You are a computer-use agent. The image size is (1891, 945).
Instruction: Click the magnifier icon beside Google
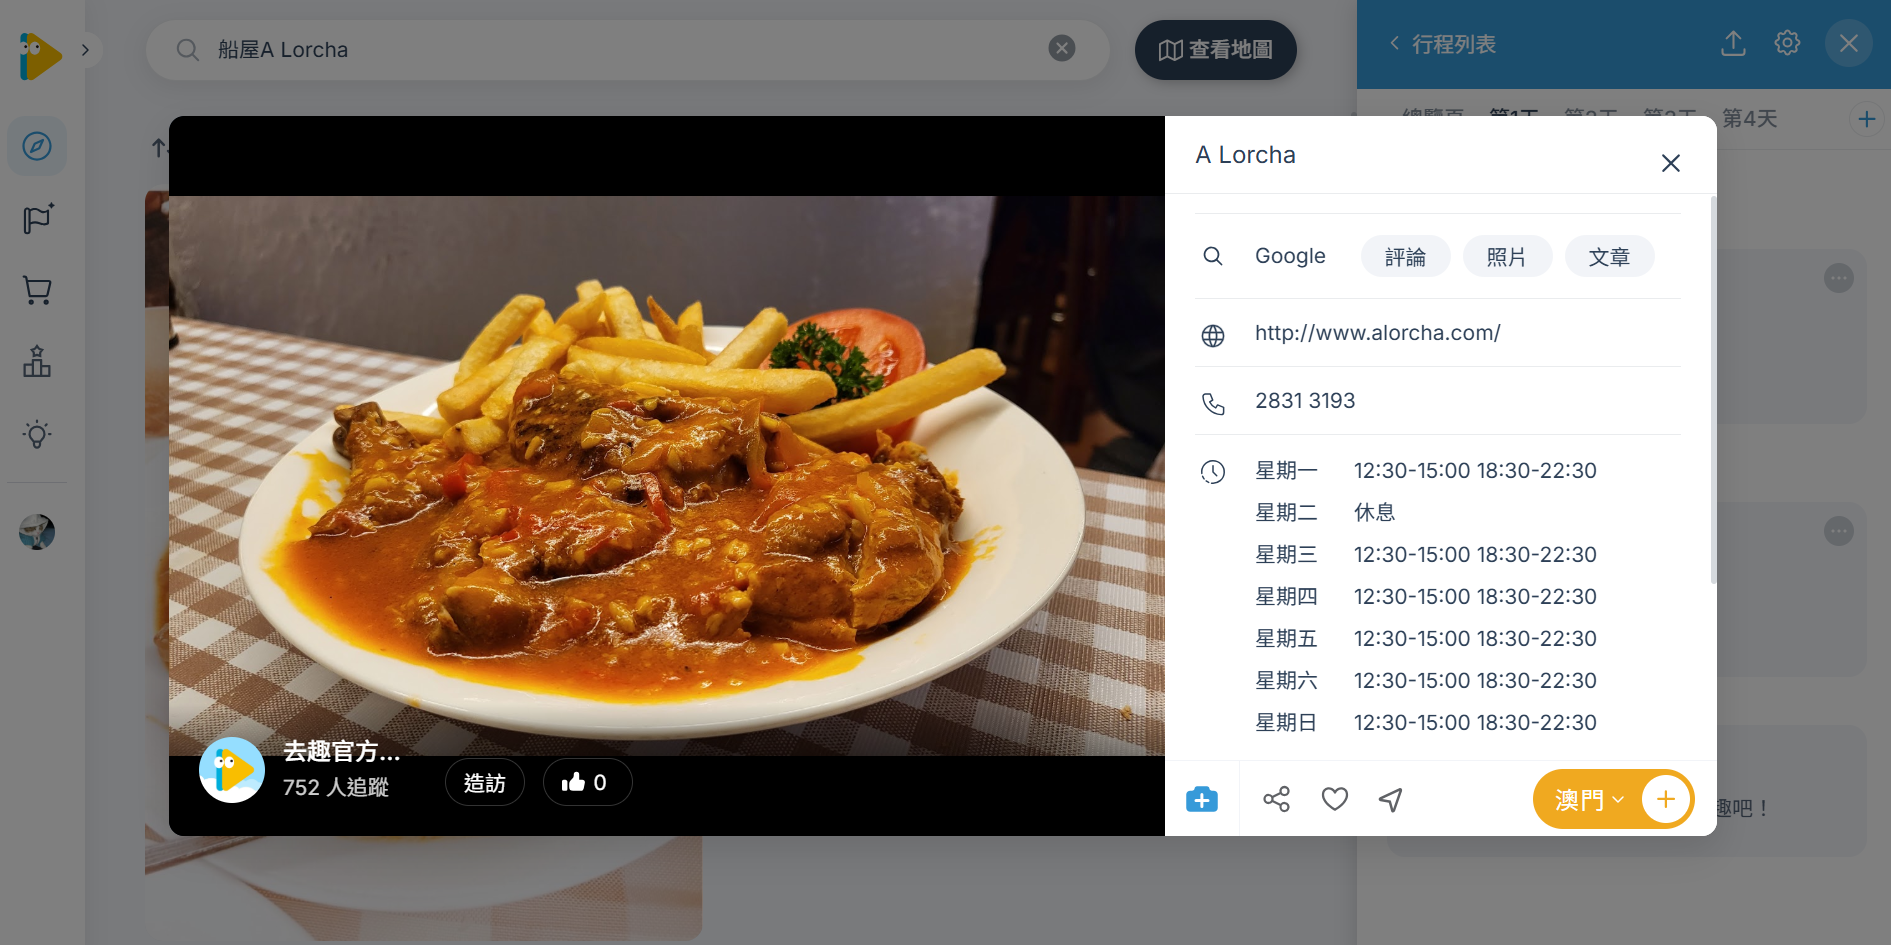1212,256
